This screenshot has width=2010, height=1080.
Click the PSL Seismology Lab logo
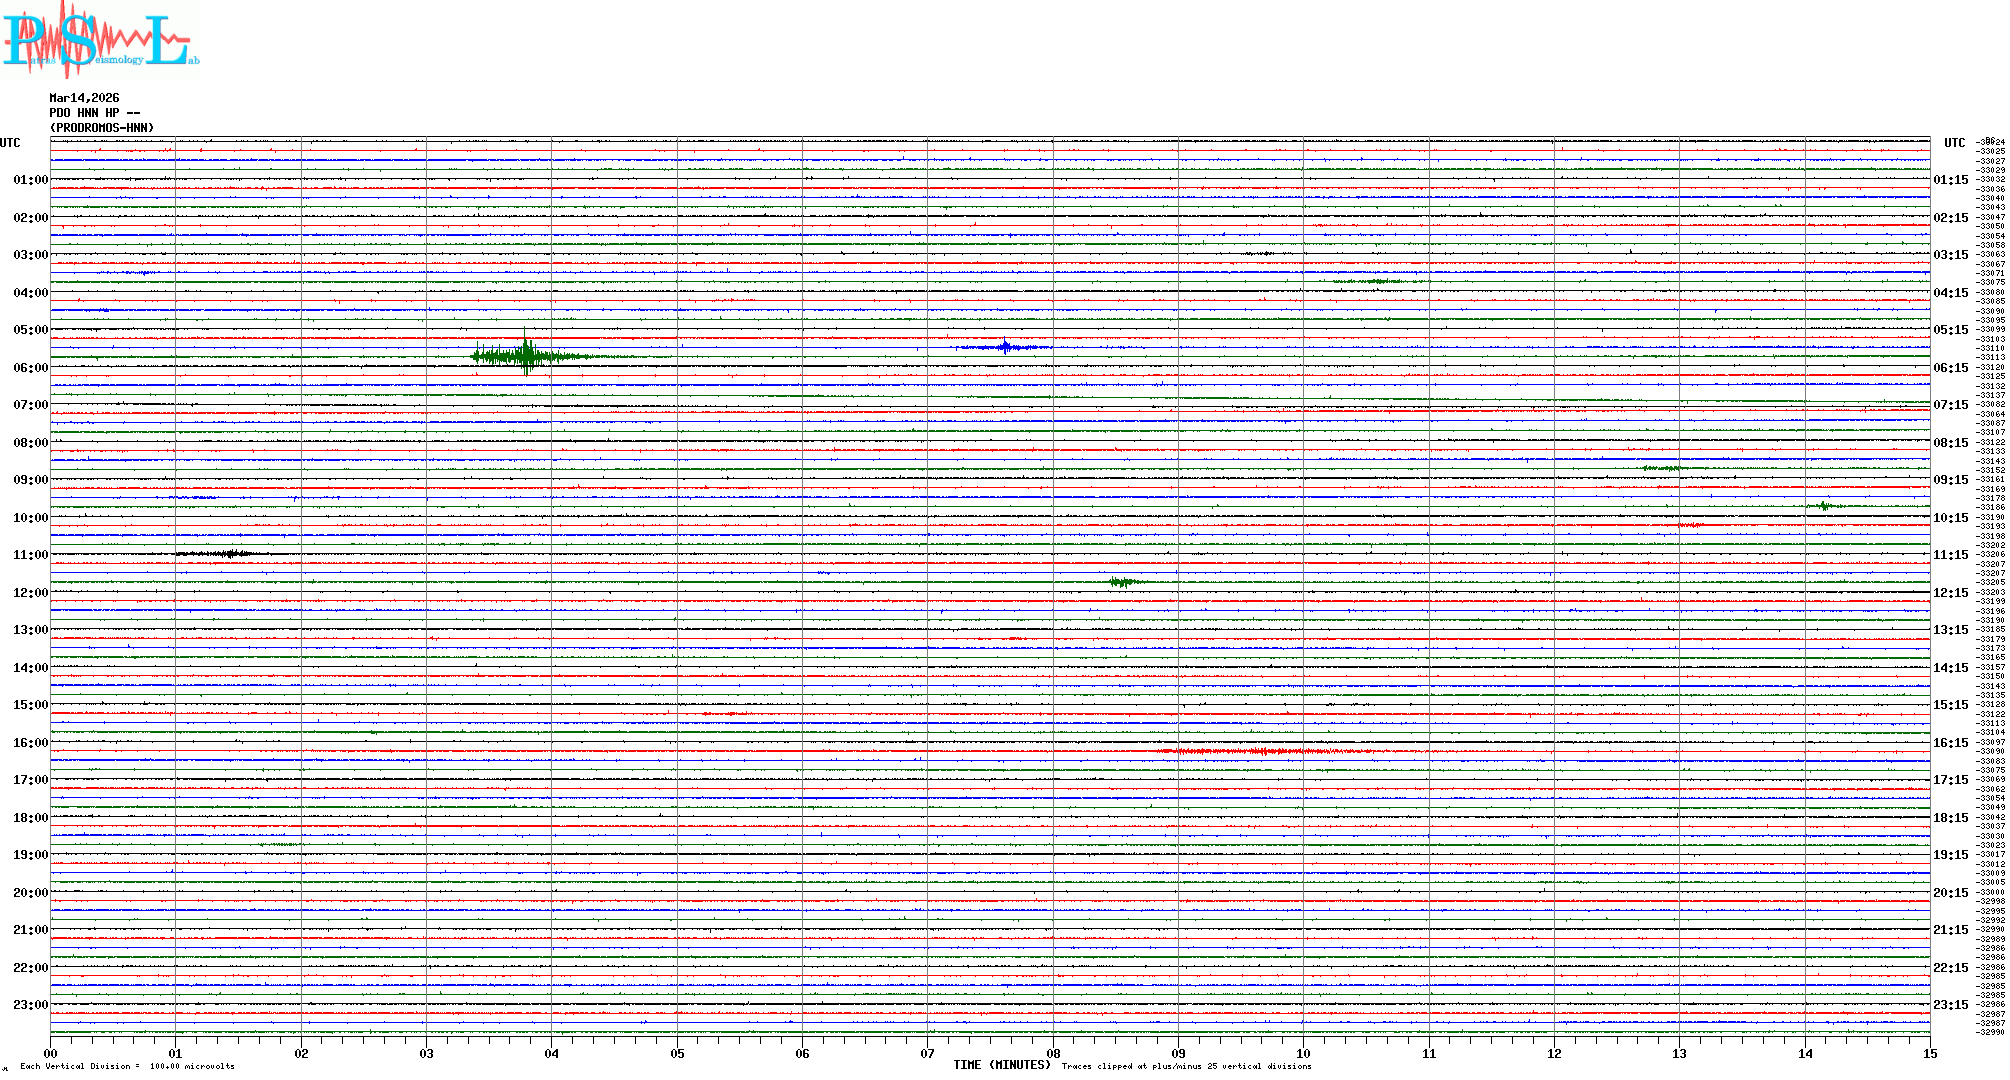[x=100, y=40]
